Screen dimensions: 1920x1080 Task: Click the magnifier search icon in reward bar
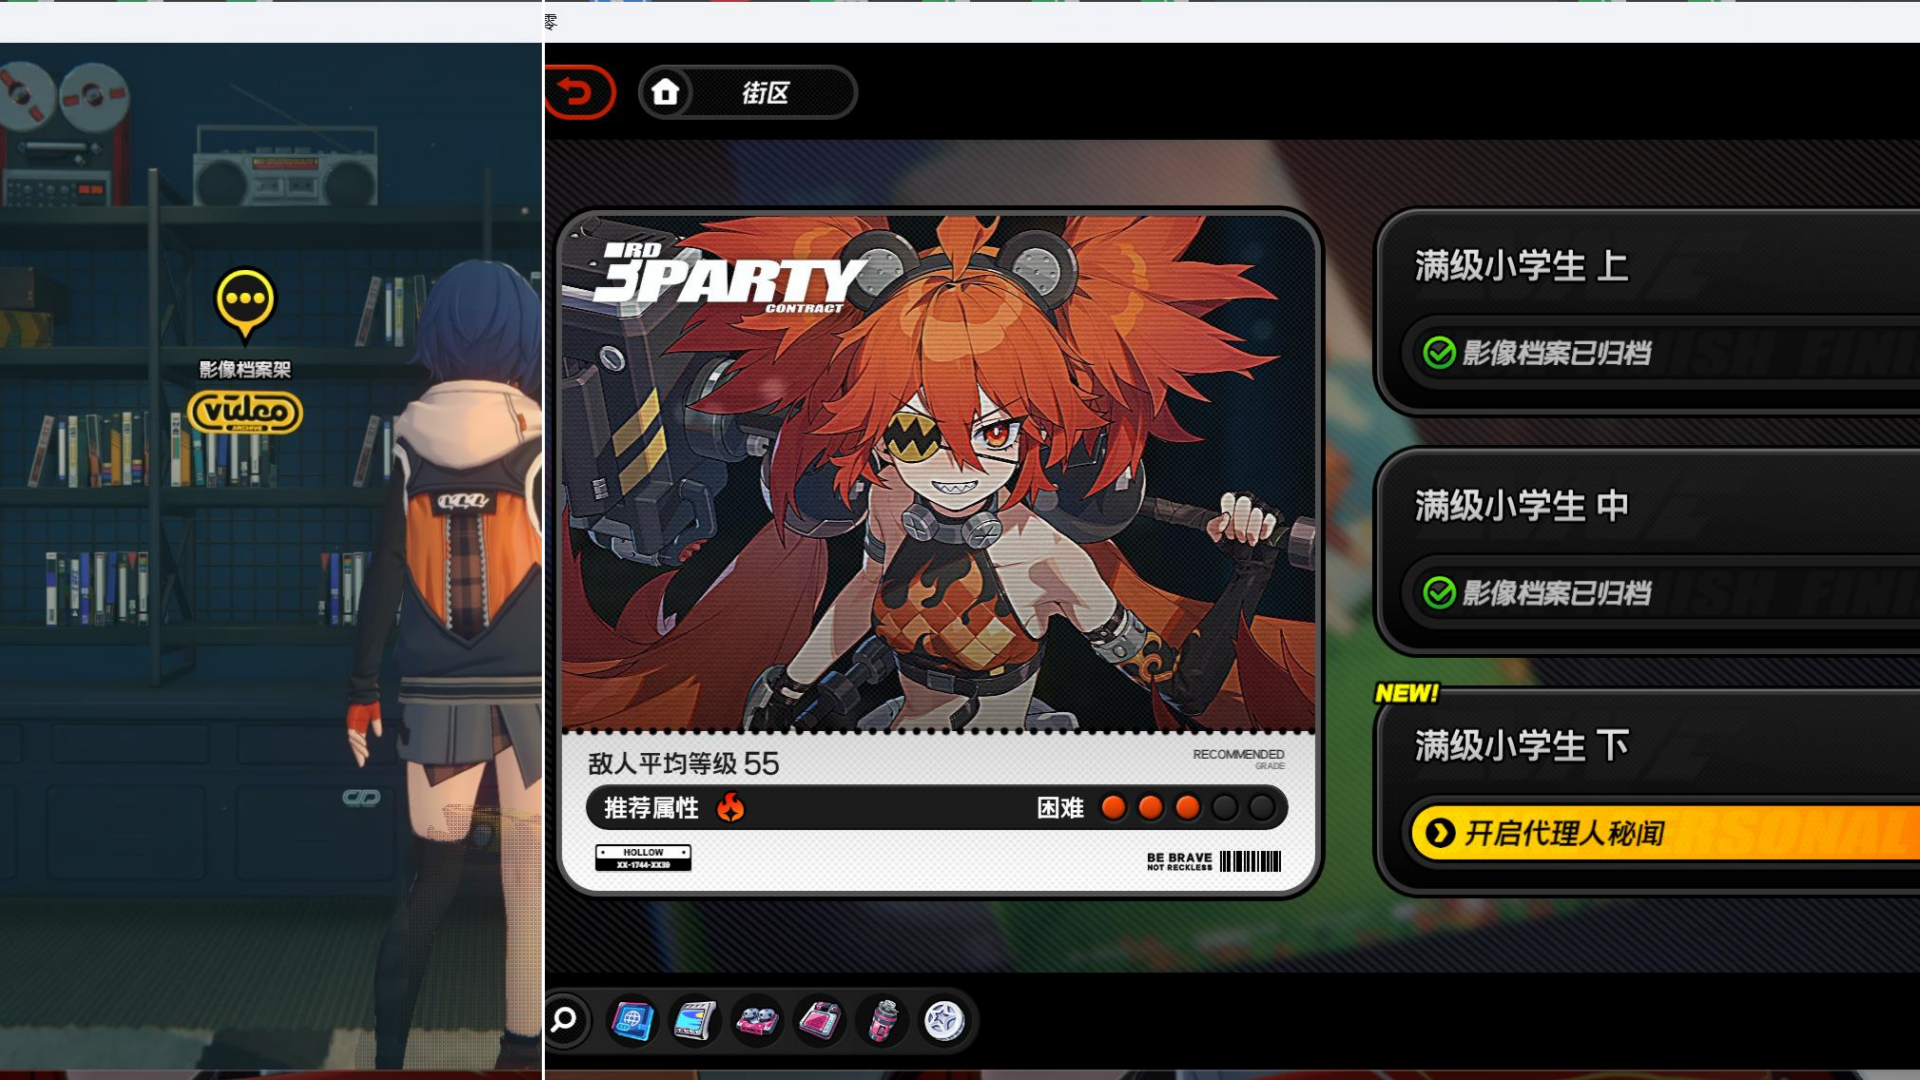tap(565, 1020)
